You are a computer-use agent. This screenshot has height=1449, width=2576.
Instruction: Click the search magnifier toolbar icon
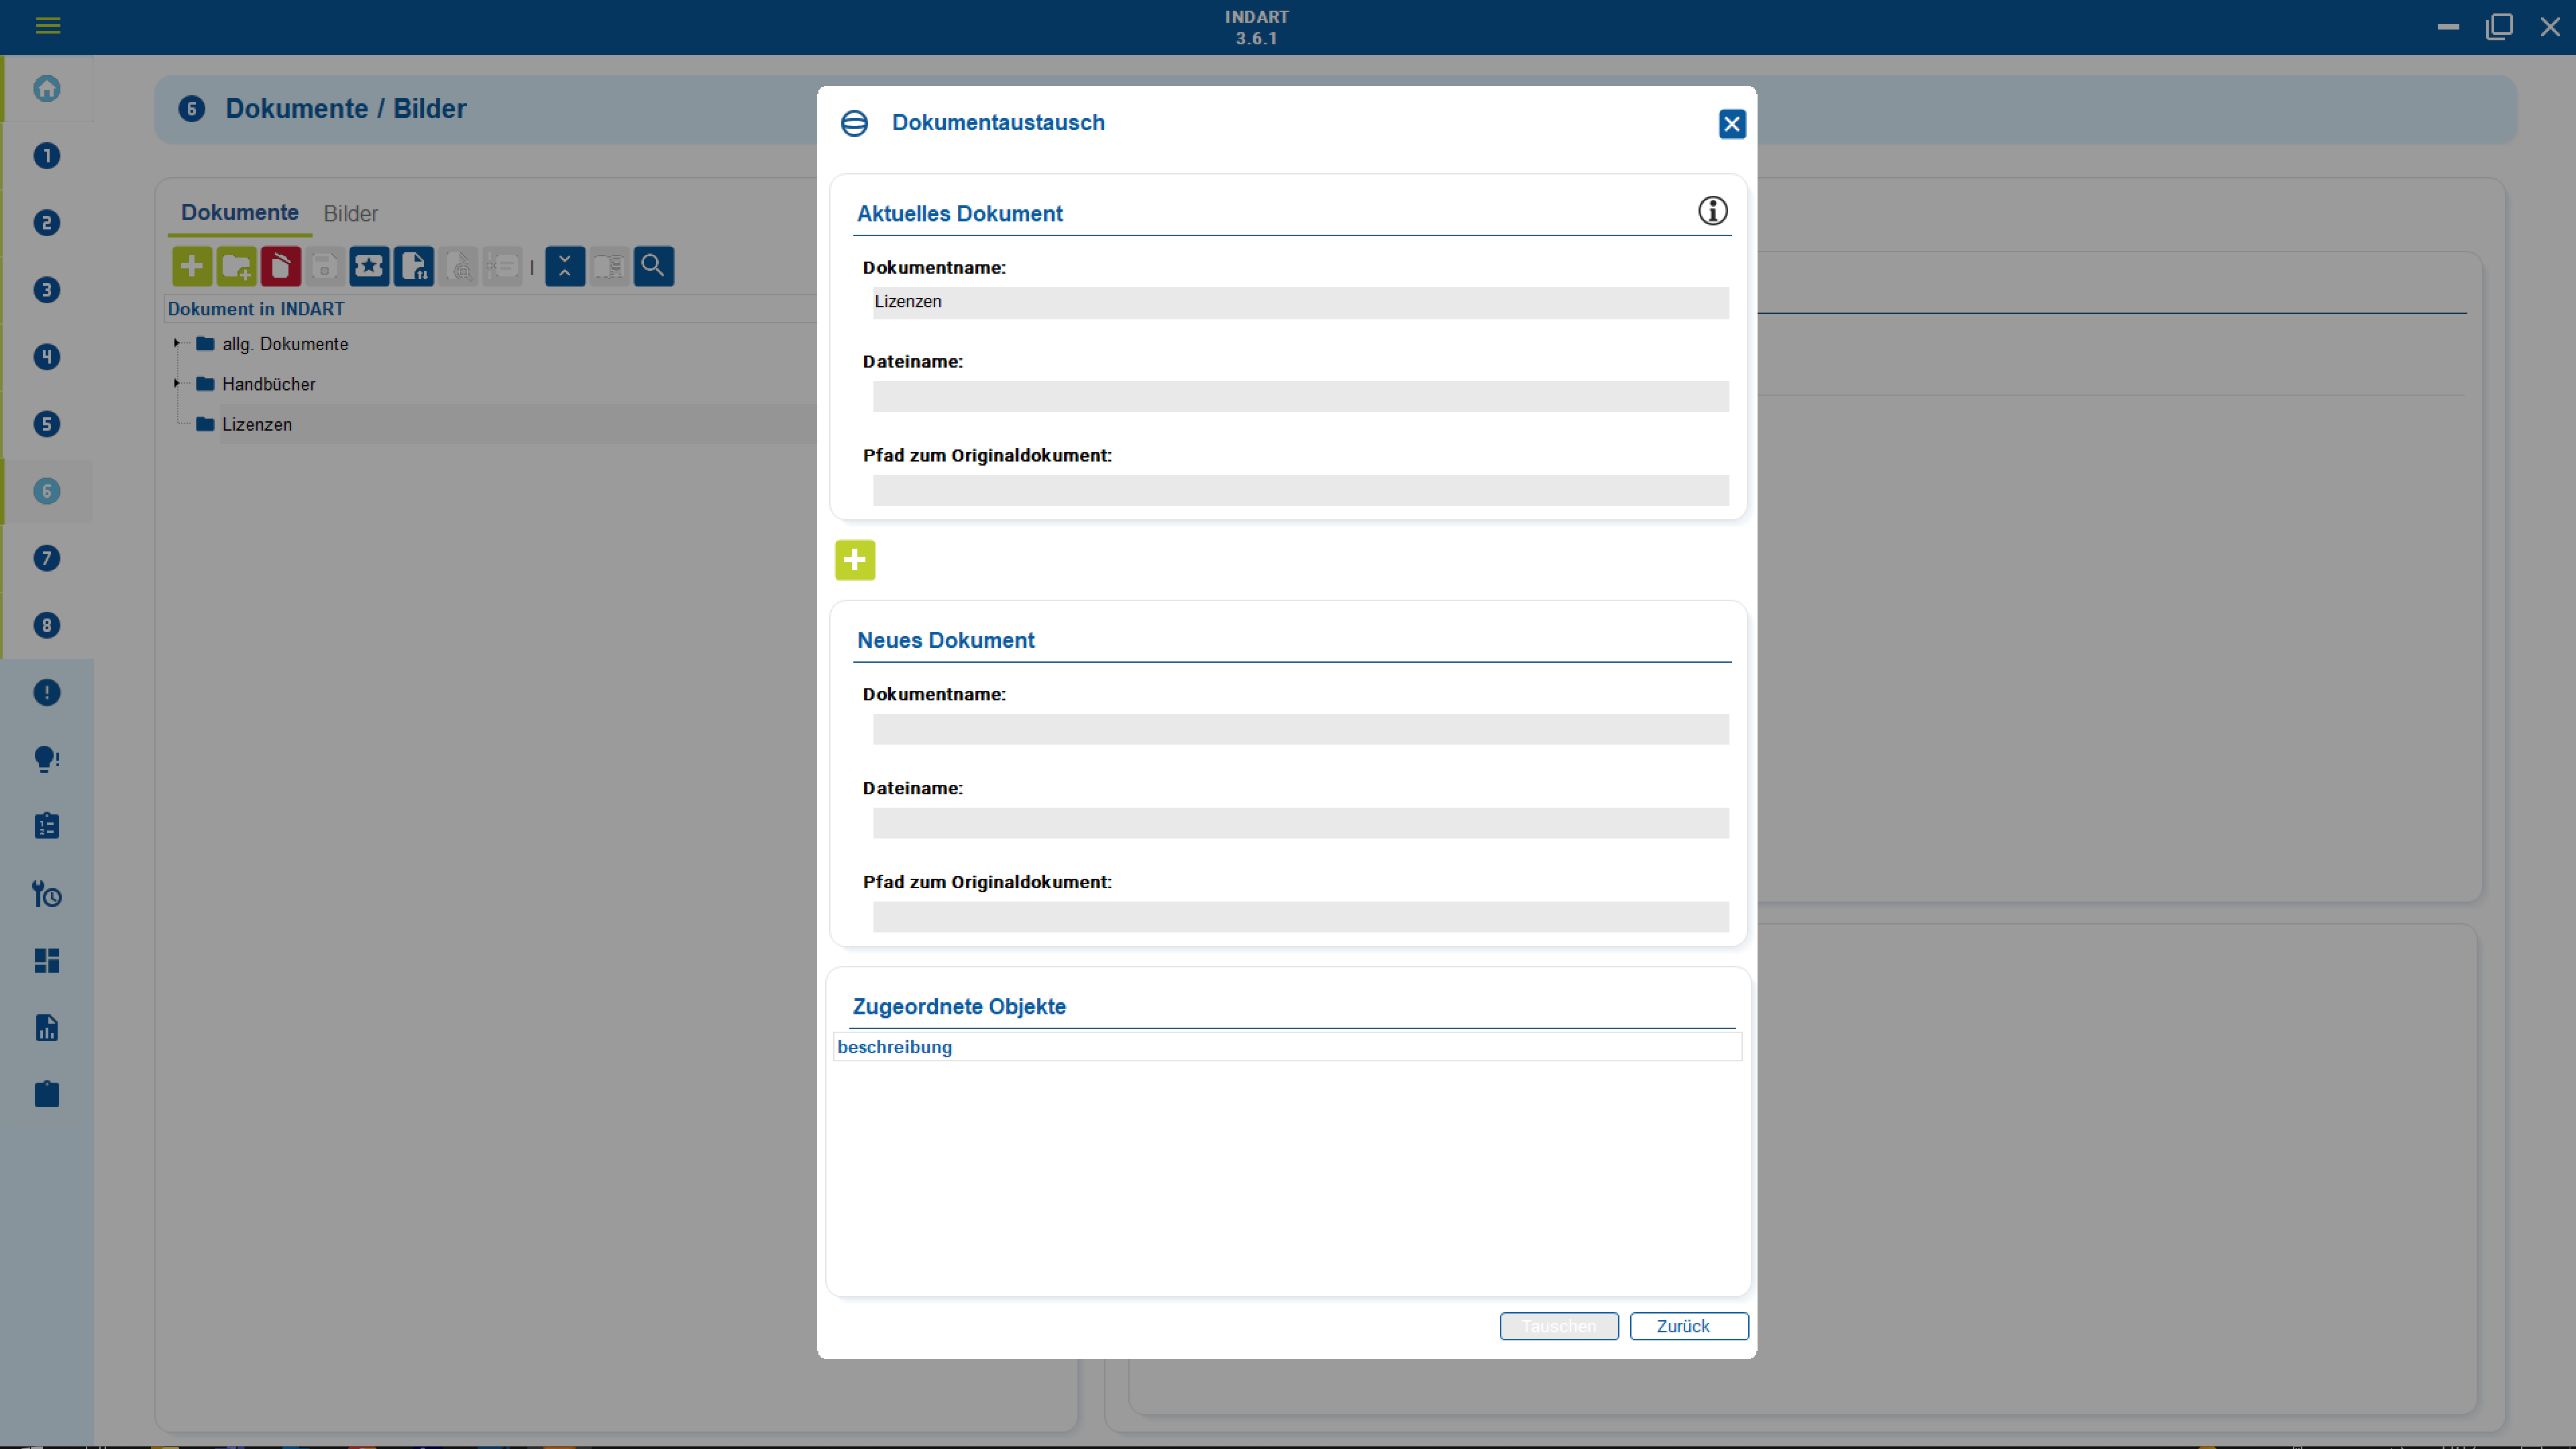[x=653, y=266]
